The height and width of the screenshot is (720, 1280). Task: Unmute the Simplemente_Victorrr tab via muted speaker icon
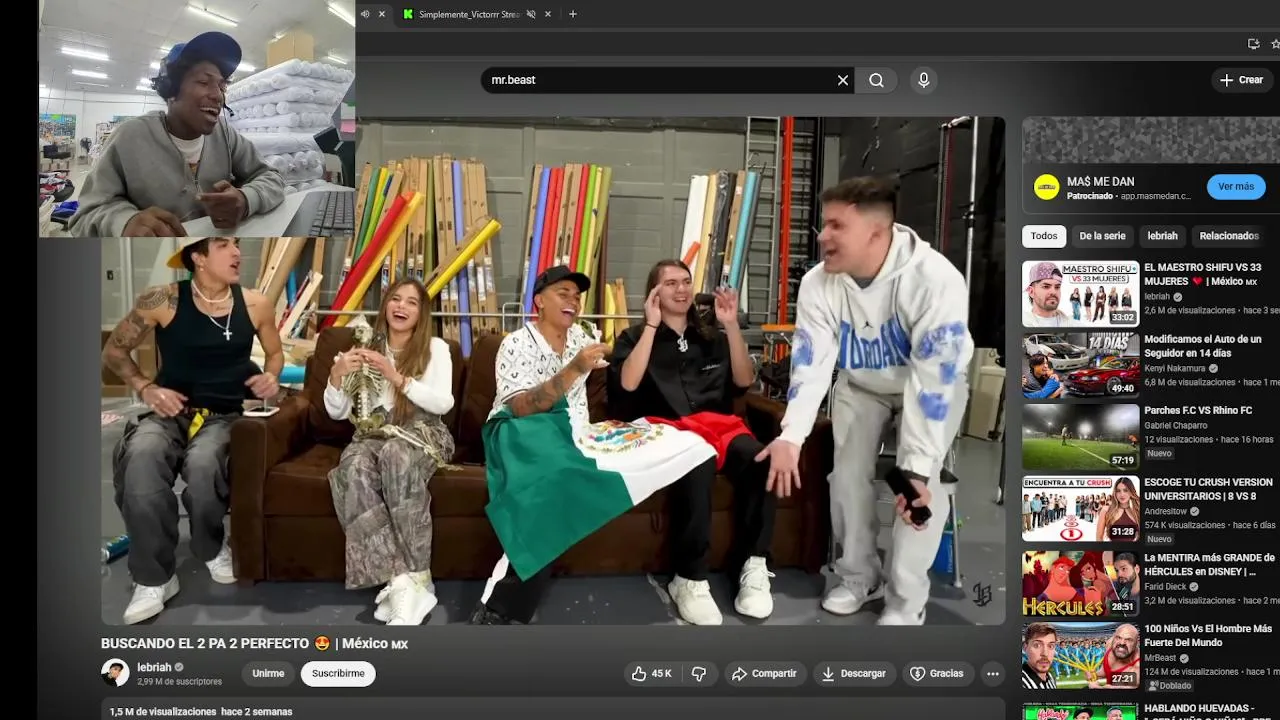pyautogui.click(x=531, y=14)
